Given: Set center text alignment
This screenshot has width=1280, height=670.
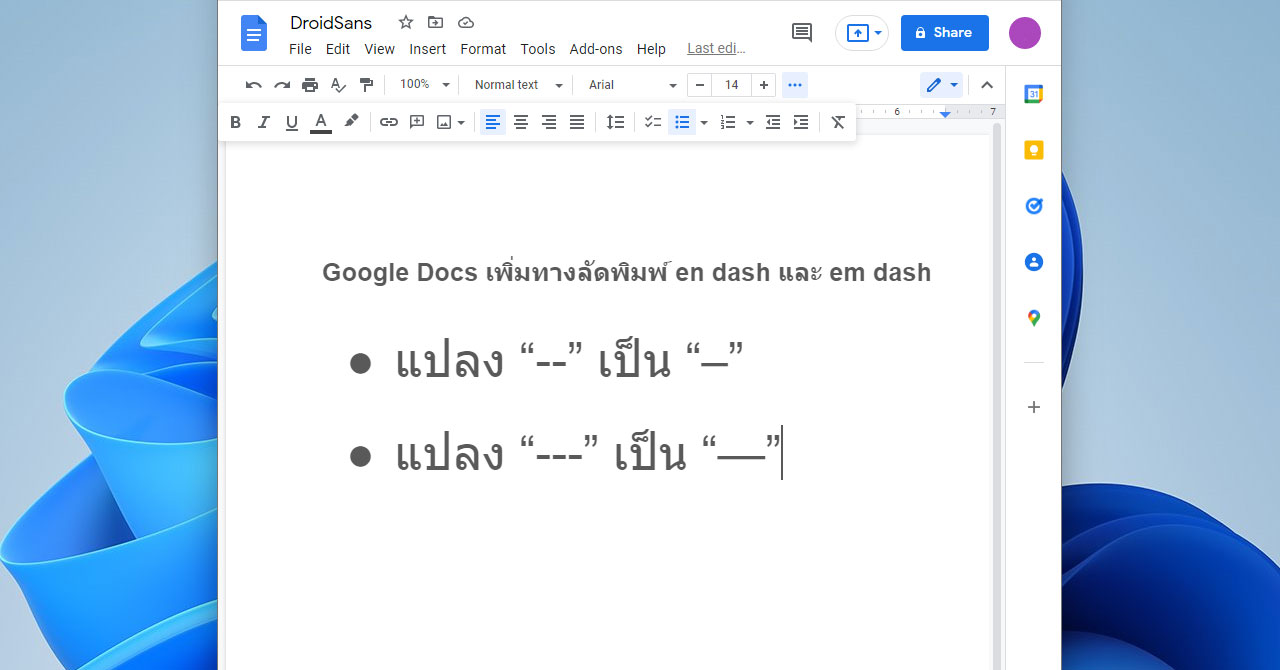Looking at the screenshot, I should (521, 122).
